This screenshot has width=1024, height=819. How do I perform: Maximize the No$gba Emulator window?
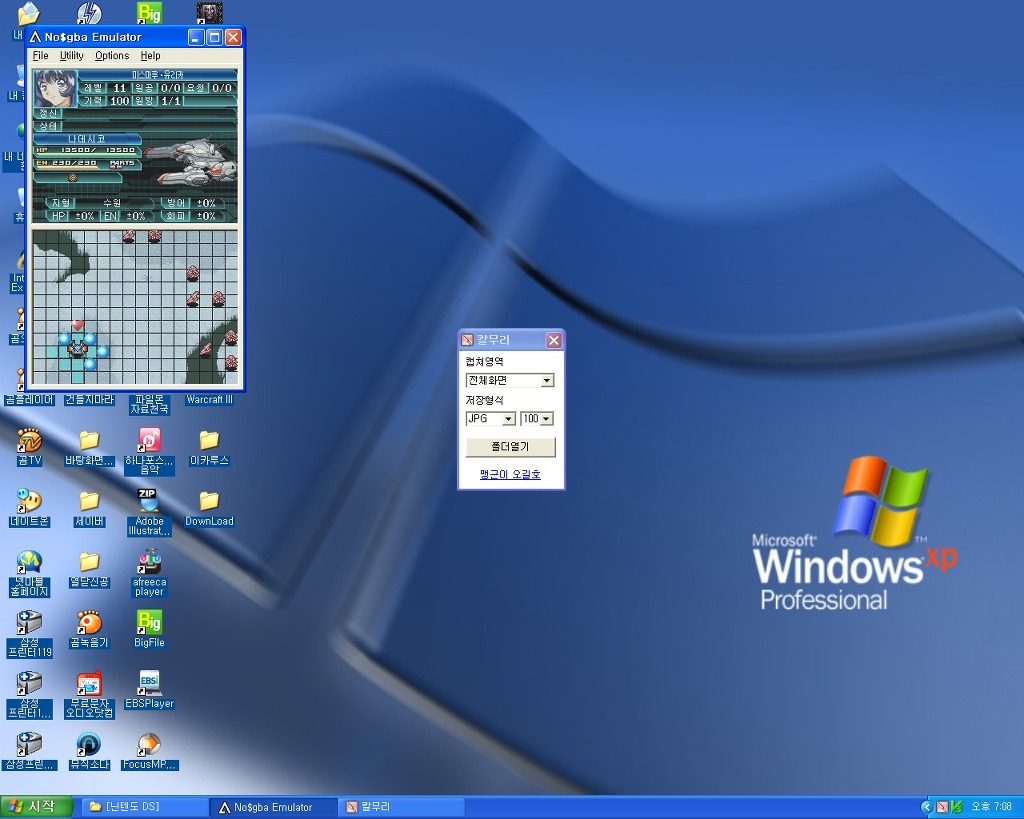[x=214, y=37]
